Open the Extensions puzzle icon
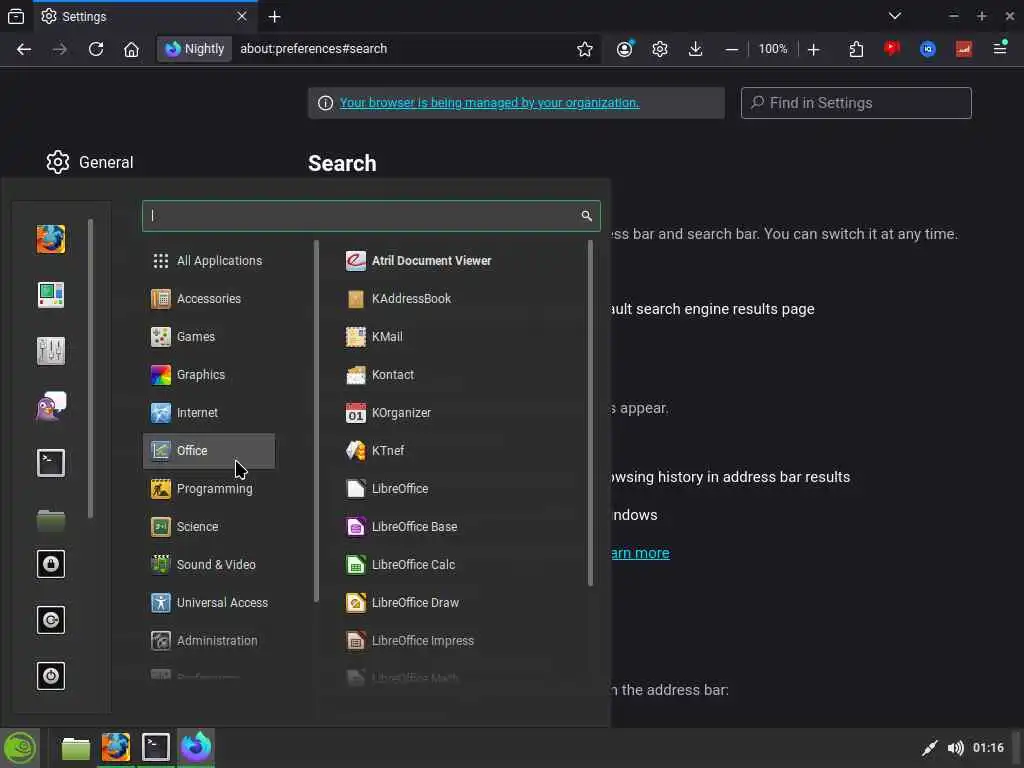Image resolution: width=1024 pixels, height=768 pixels. point(856,49)
